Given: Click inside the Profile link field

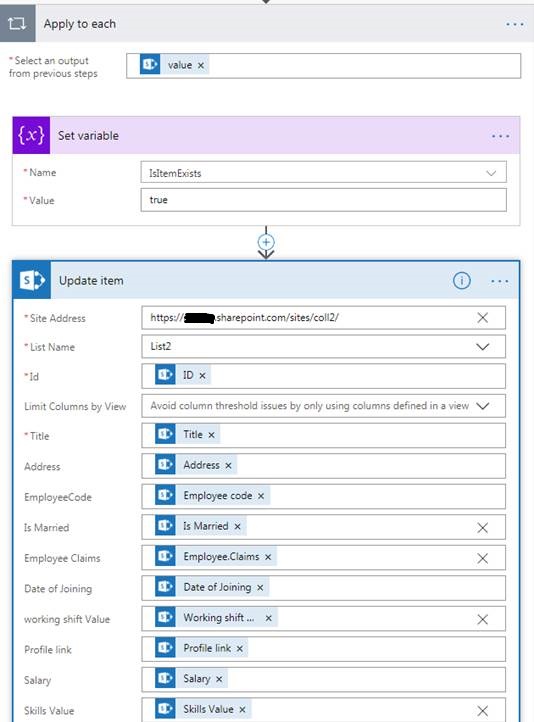Looking at the screenshot, I should click(x=323, y=649).
